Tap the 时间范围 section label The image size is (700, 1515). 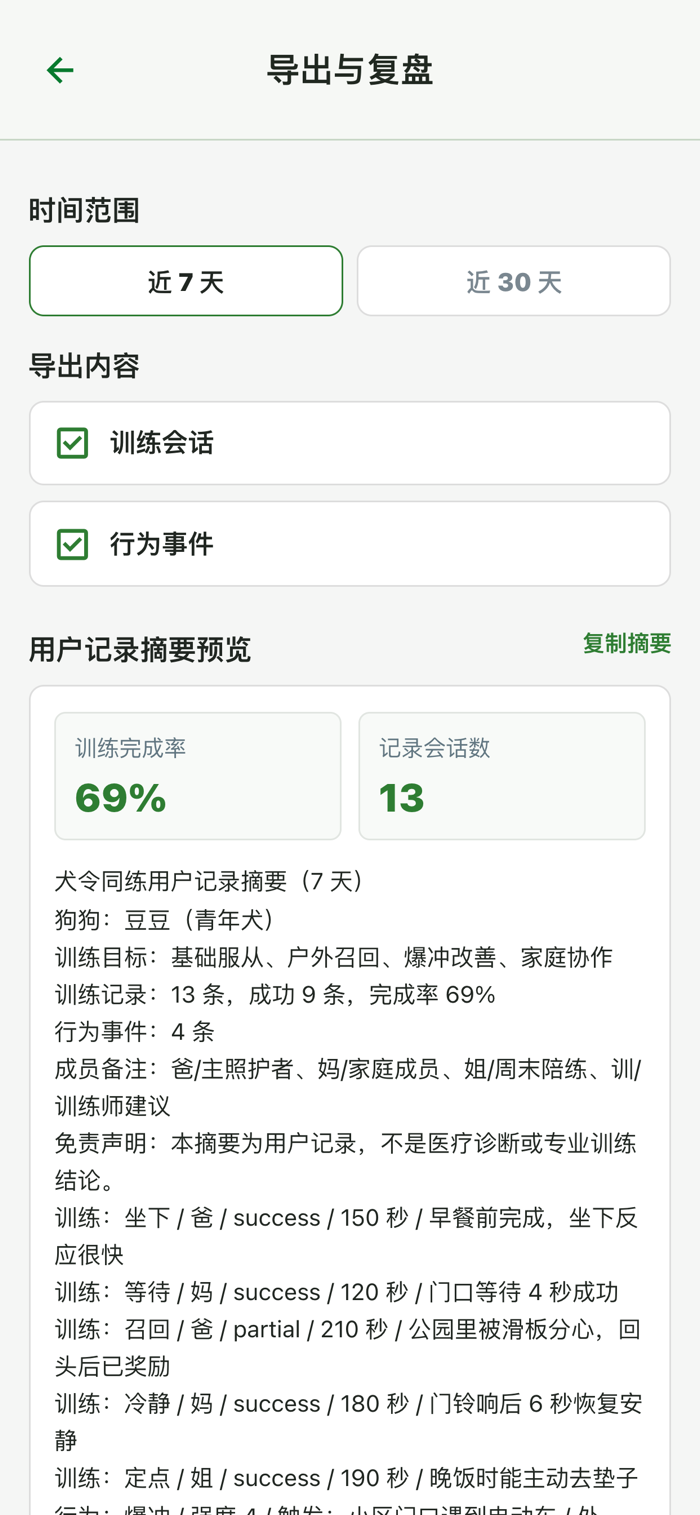tap(84, 211)
